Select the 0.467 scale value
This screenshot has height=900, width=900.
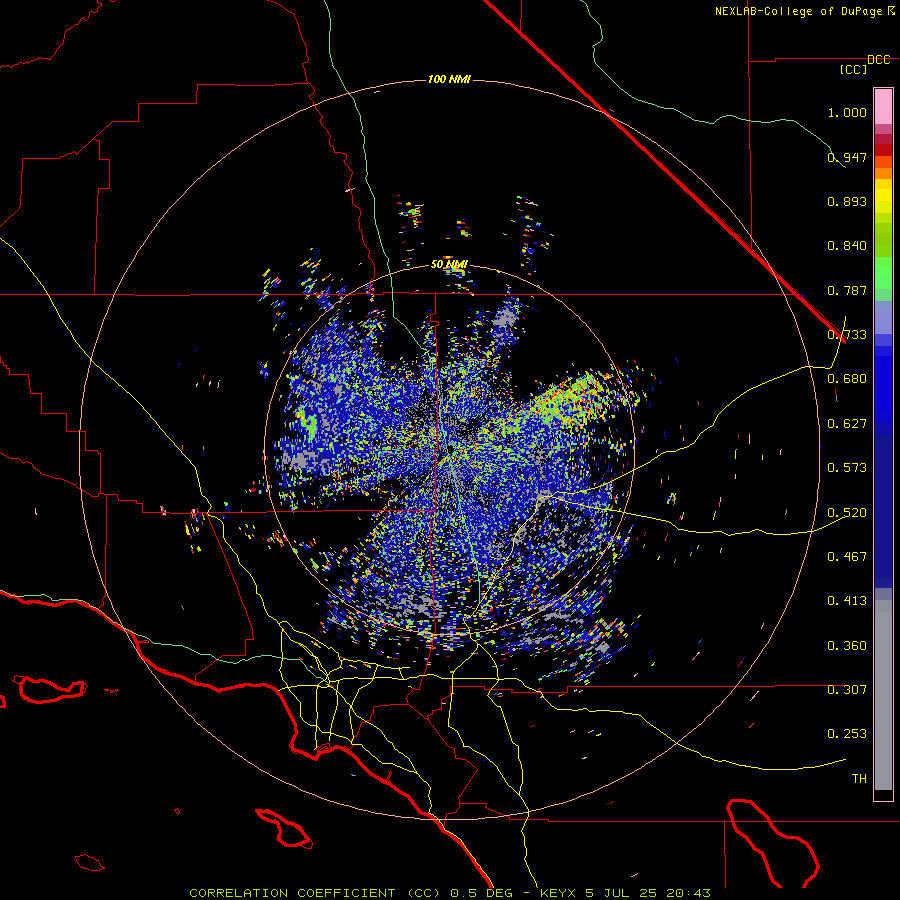point(847,557)
